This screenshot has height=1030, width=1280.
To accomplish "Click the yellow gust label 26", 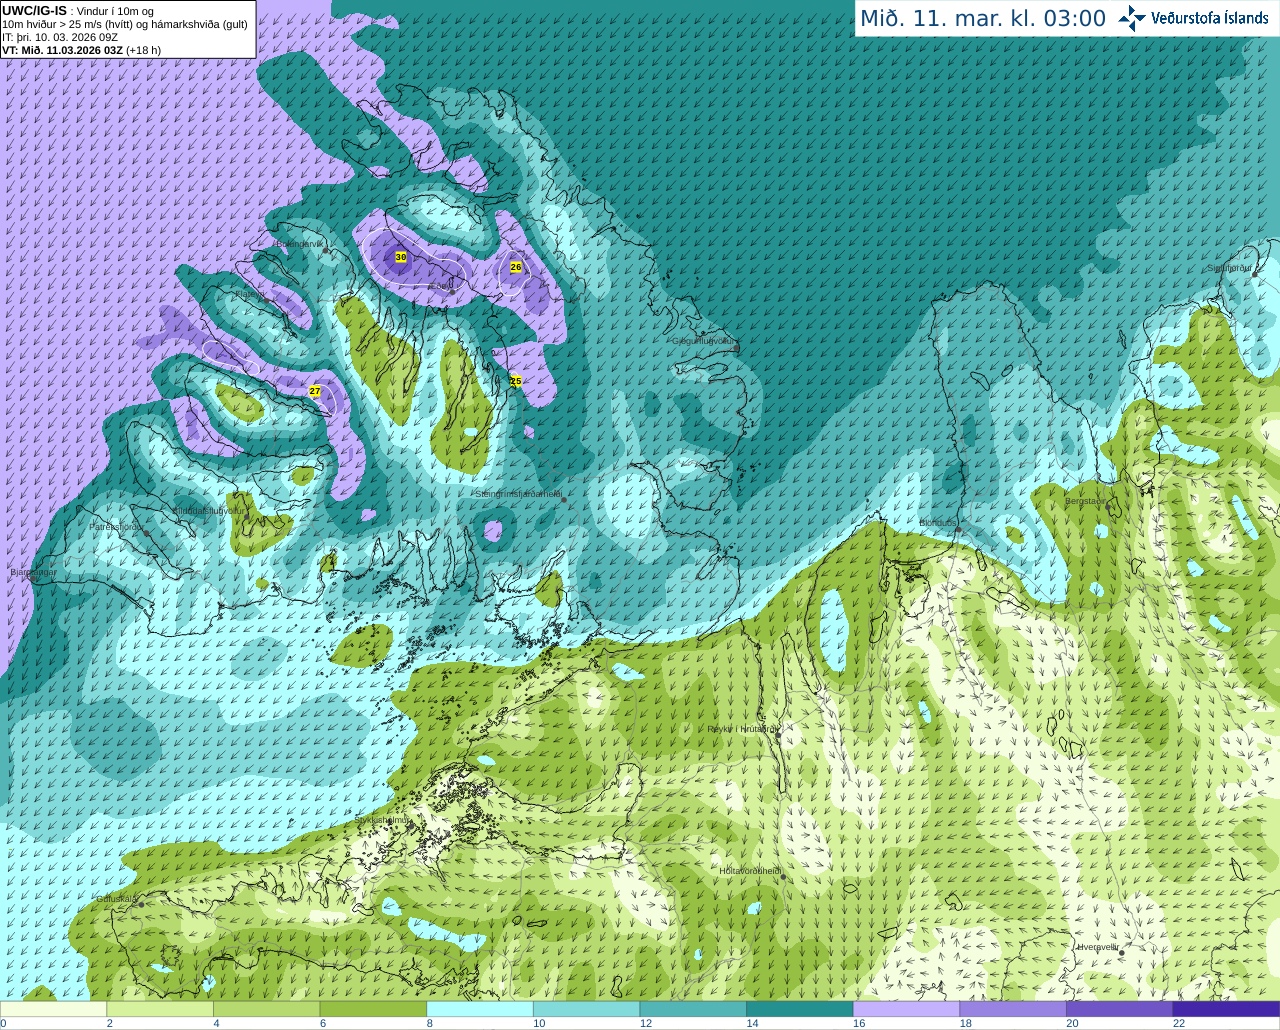I will tap(516, 267).
